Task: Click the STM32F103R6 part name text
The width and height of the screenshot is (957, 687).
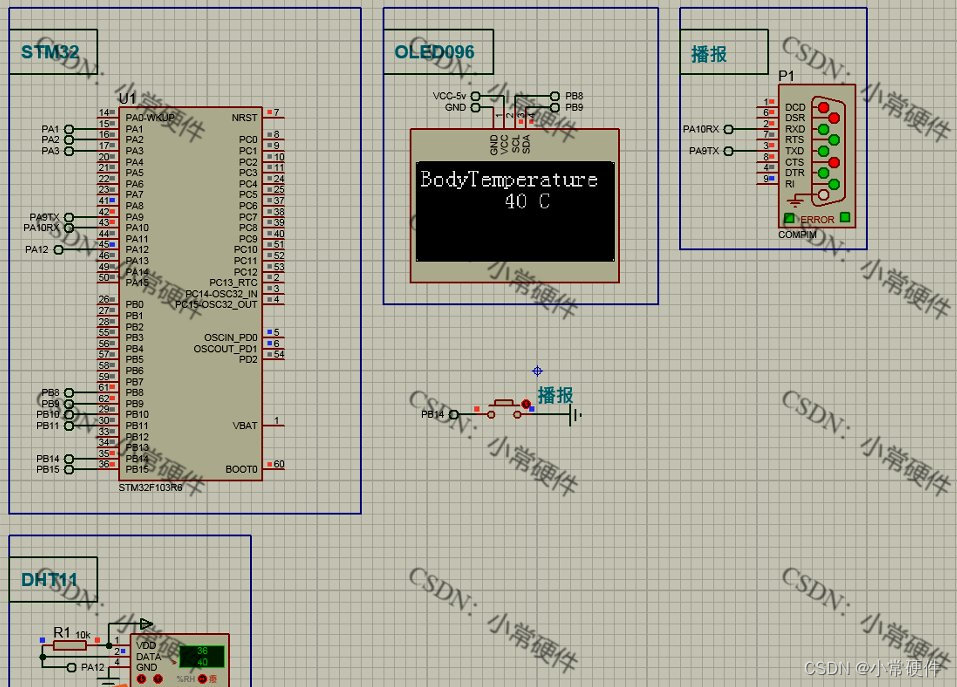Action: [x=150, y=487]
